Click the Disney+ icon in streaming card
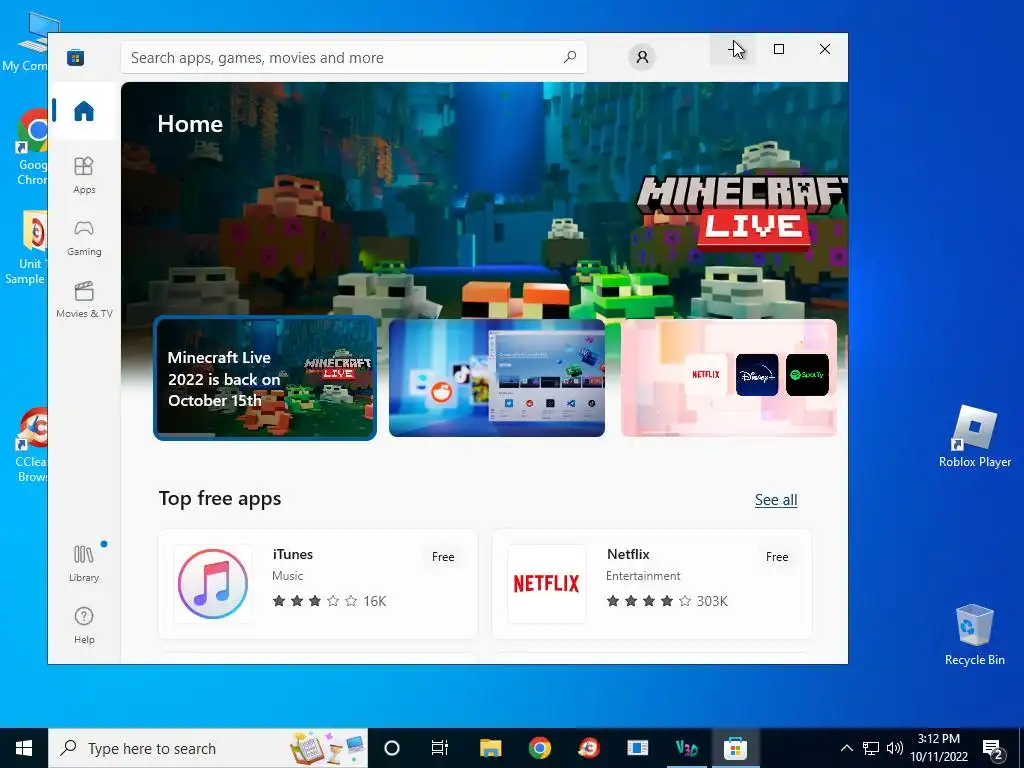The width and height of the screenshot is (1024, 768). (757, 375)
